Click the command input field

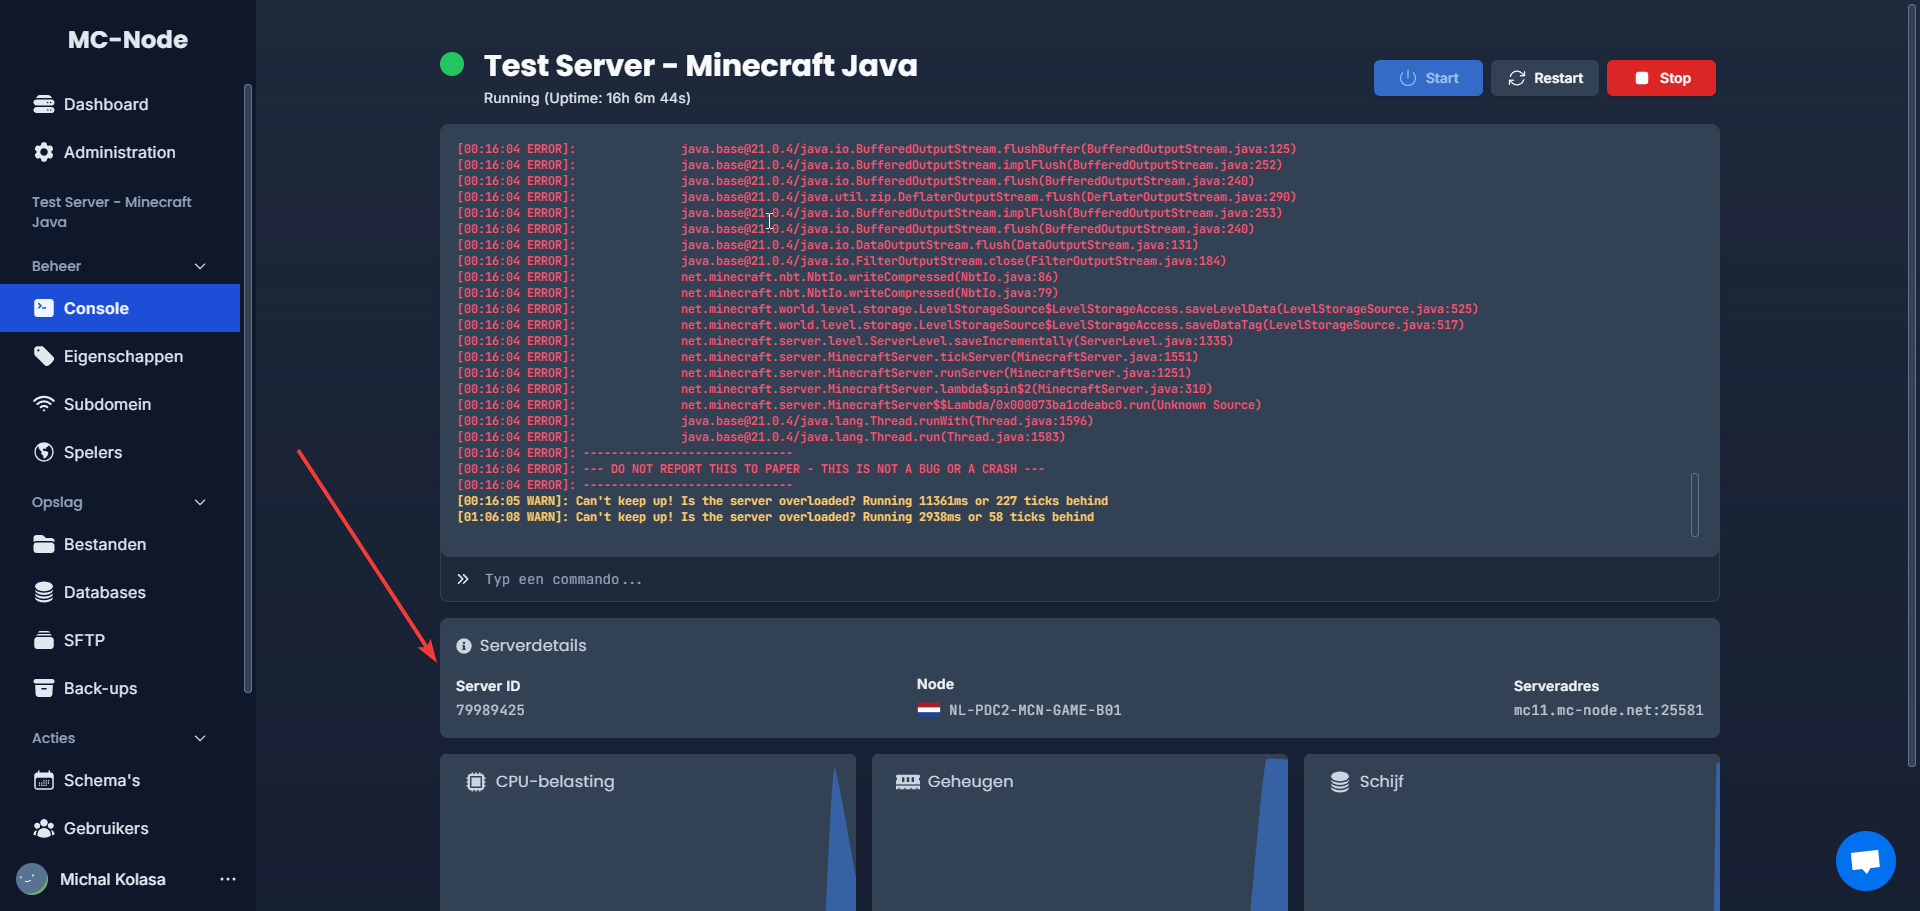tap(1080, 579)
